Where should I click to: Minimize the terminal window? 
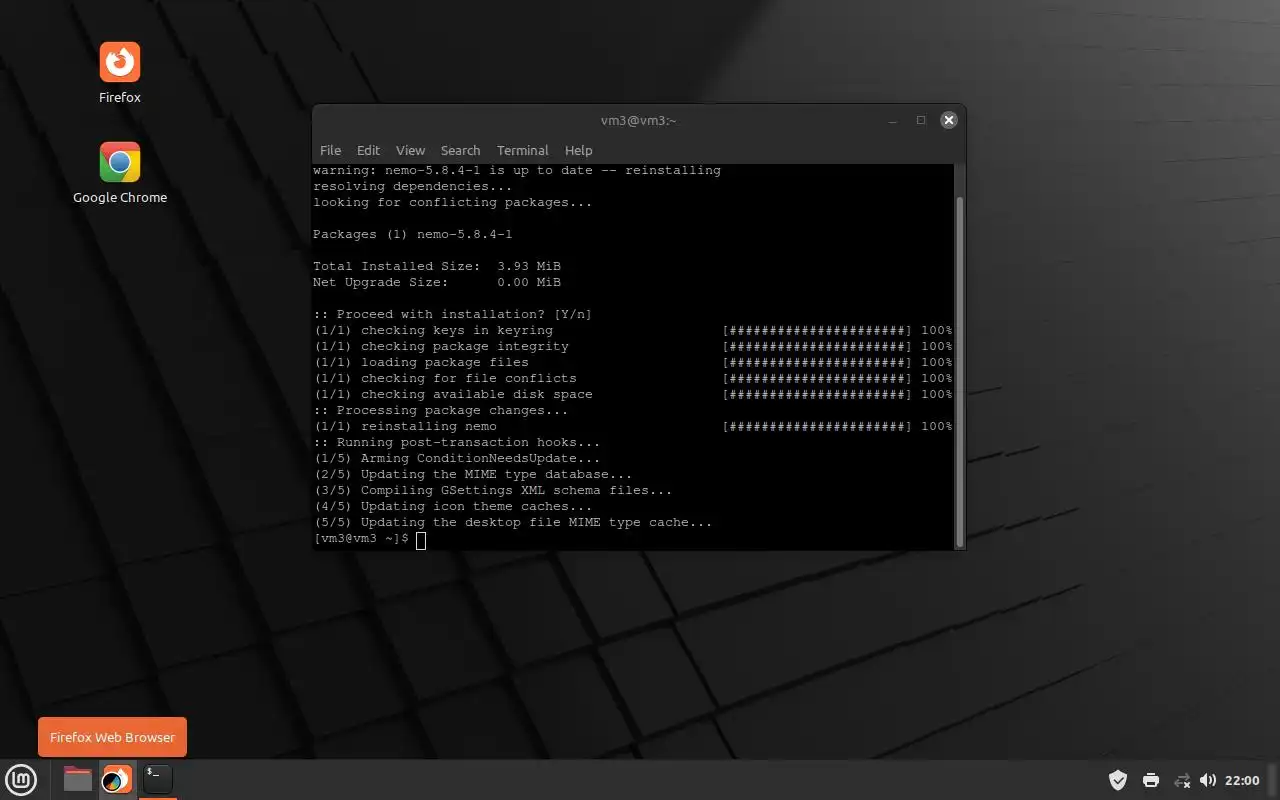[893, 120]
